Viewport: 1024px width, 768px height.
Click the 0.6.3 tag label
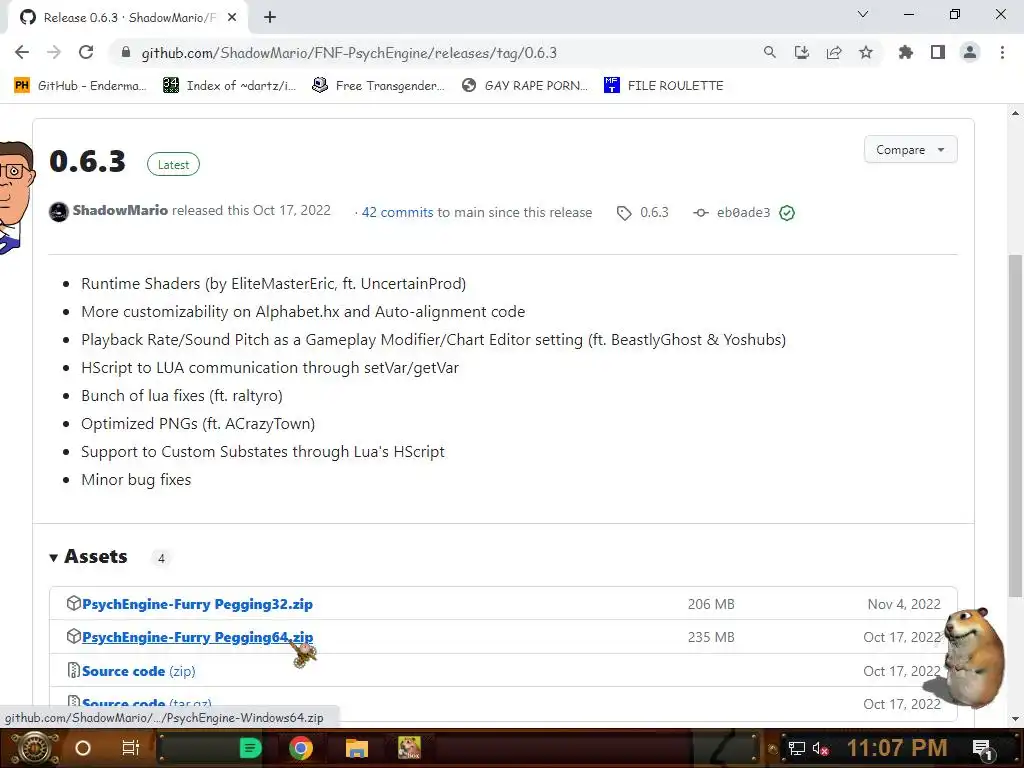click(x=654, y=212)
